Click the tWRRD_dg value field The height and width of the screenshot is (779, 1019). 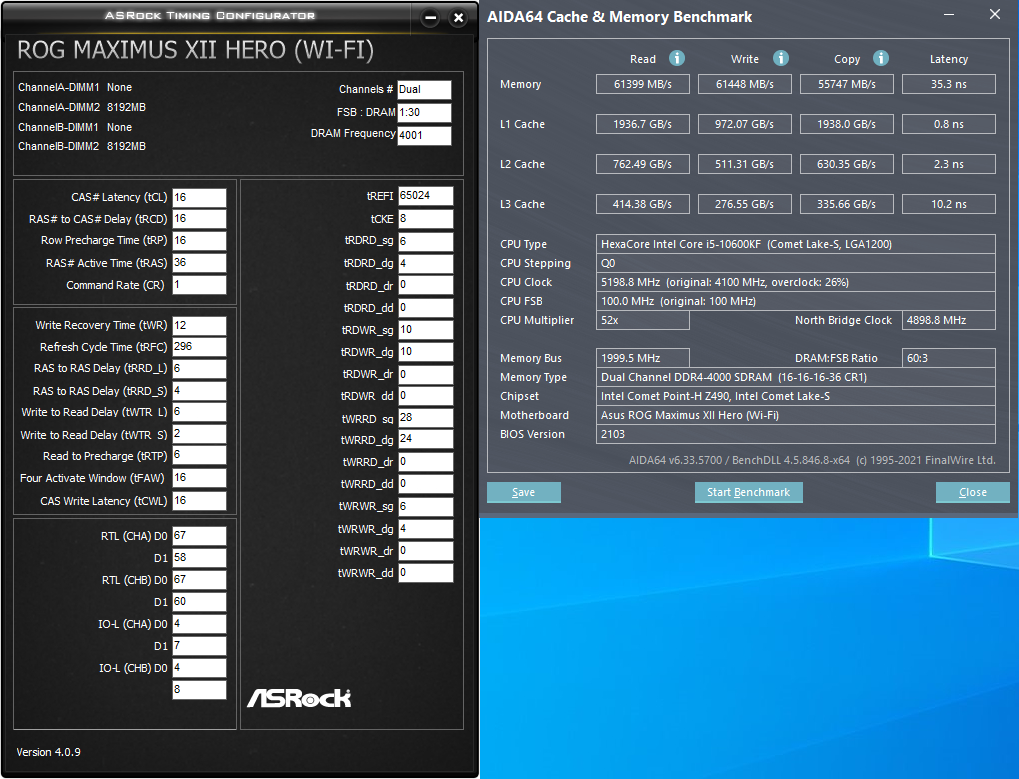pyautogui.click(x=426, y=439)
